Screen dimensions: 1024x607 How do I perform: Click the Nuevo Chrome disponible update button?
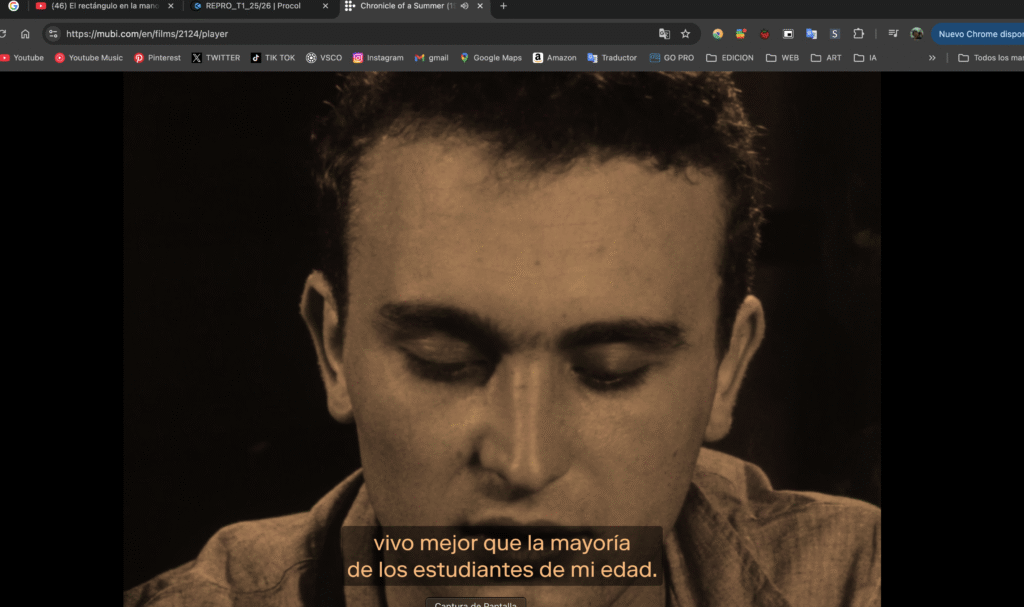[979, 33]
